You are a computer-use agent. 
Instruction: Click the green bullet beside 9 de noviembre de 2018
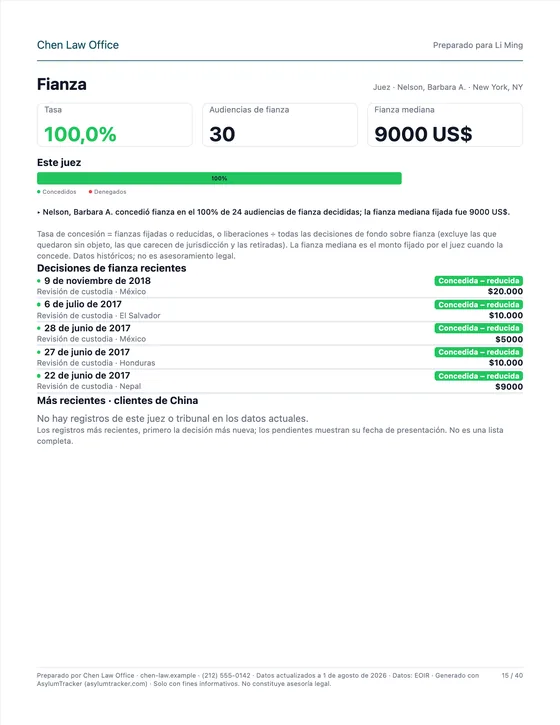39,281
